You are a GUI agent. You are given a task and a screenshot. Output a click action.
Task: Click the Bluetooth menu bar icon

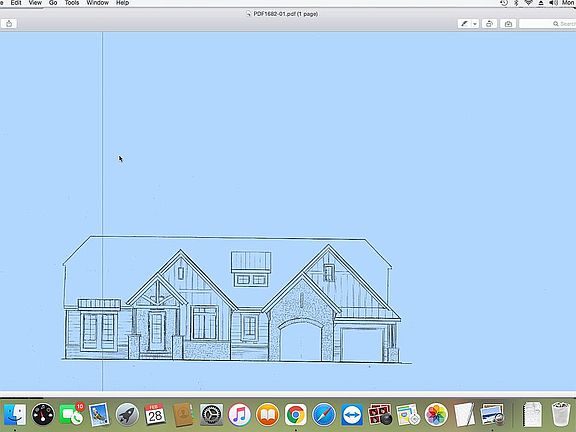tap(516, 3)
